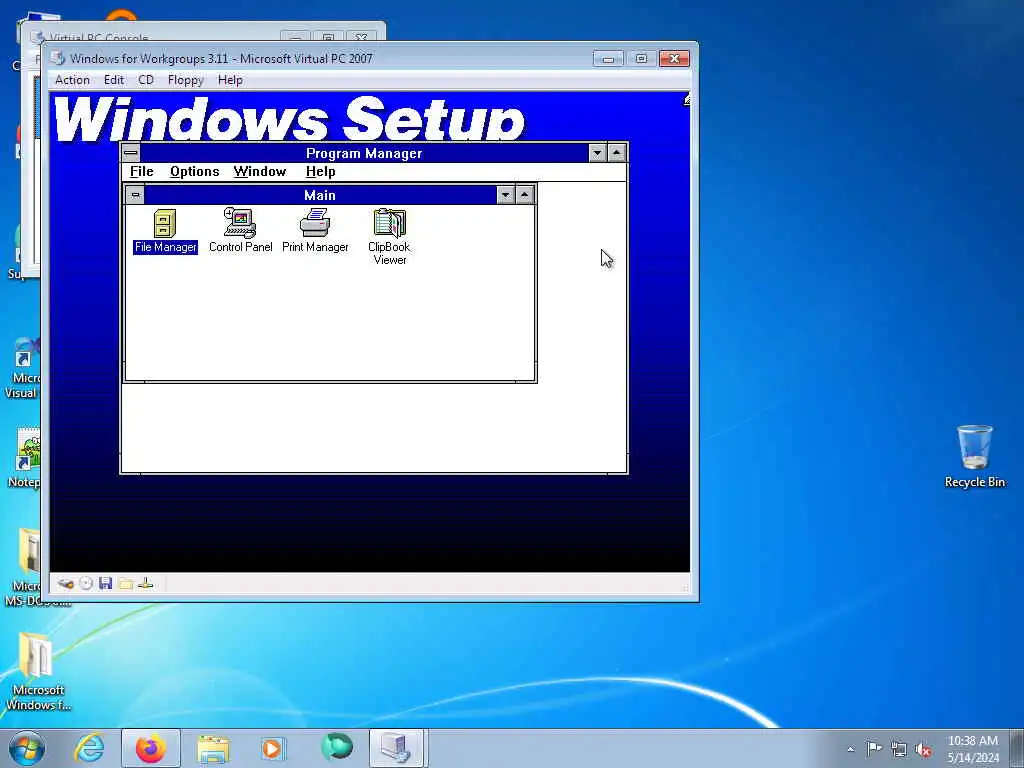Click the floppy disk status icon
1024x768 pixels.
(x=106, y=583)
